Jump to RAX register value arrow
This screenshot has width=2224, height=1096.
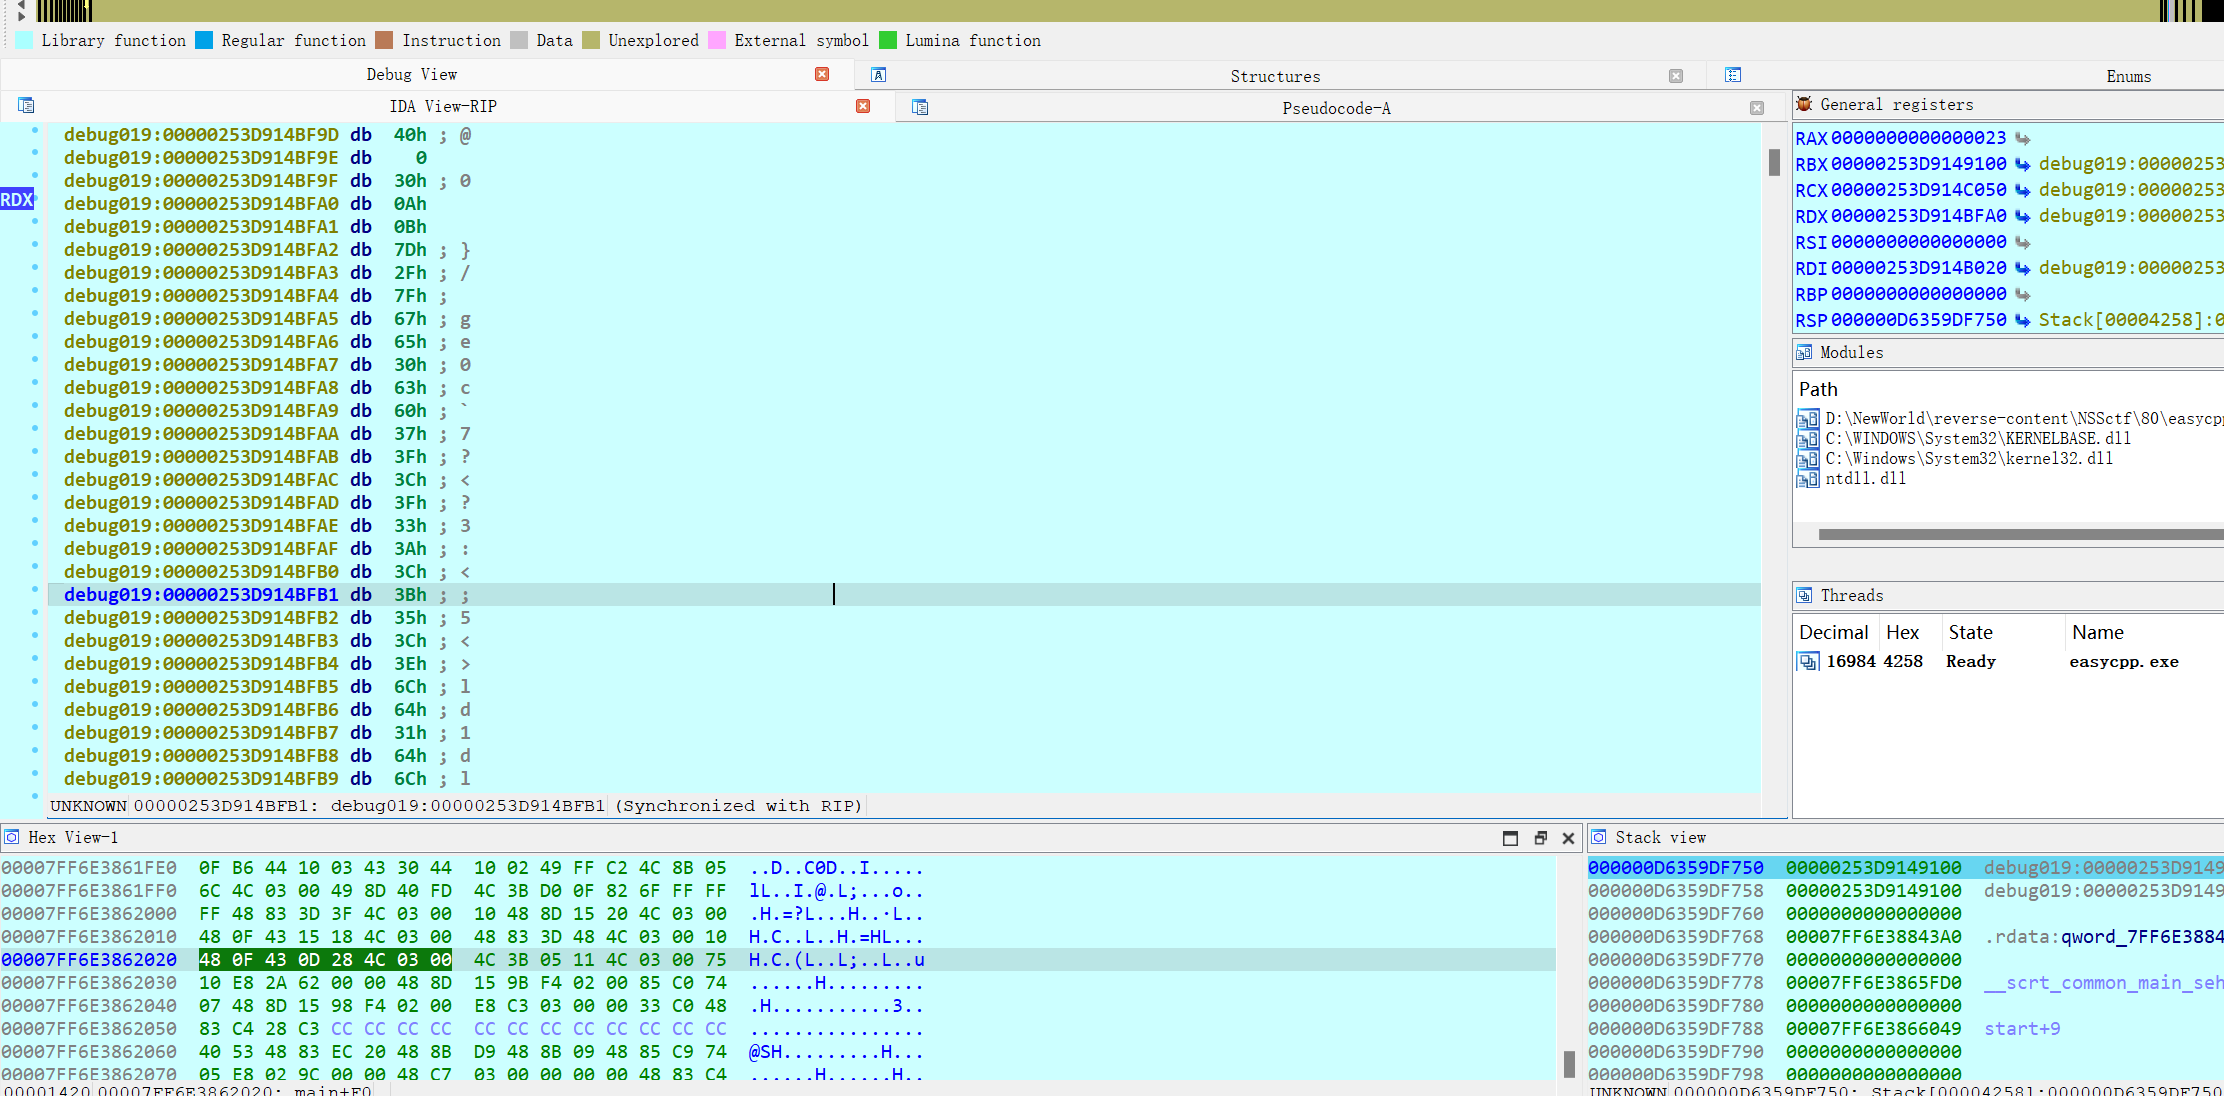tap(2022, 138)
